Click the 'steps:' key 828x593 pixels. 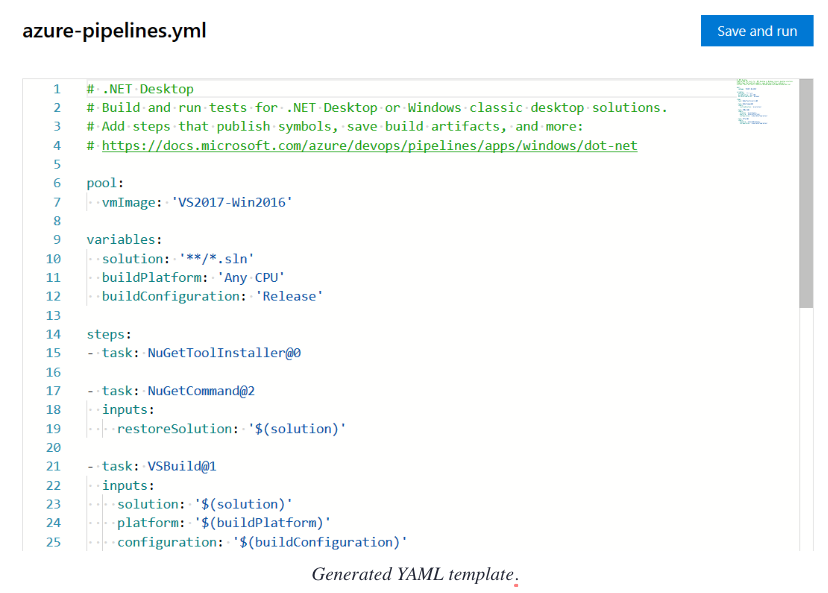(x=109, y=334)
